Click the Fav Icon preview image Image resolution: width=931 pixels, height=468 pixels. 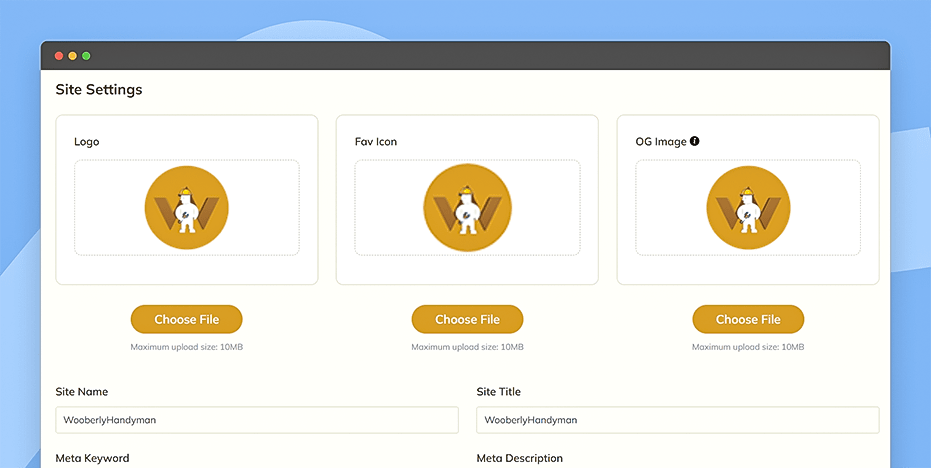pyautogui.click(x=467, y=207)
